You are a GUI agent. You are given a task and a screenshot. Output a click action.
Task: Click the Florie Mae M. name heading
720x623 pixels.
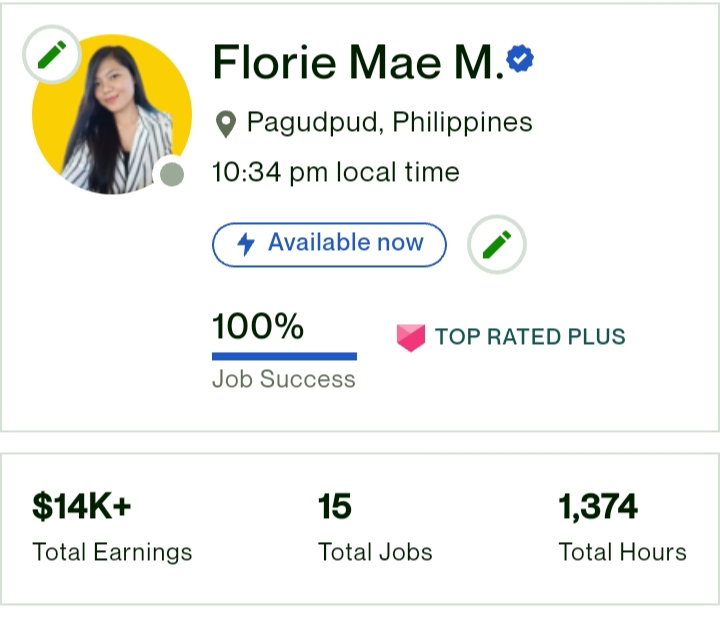(x=358, y=62)
